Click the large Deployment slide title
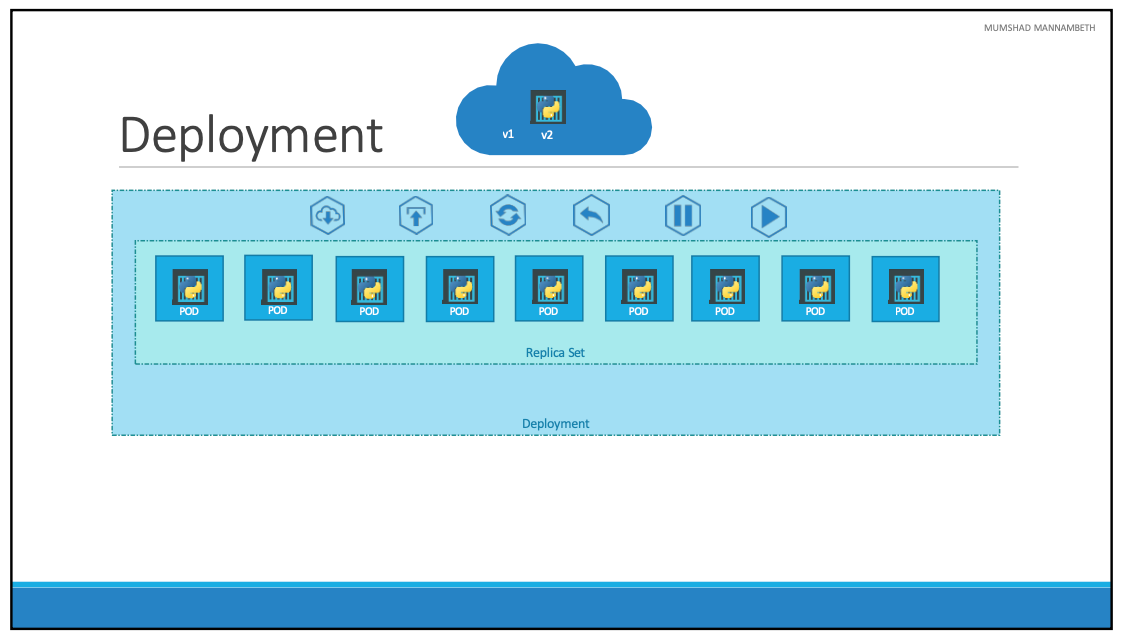Viewport: 1124px width, 644px height. coord(252,136)
